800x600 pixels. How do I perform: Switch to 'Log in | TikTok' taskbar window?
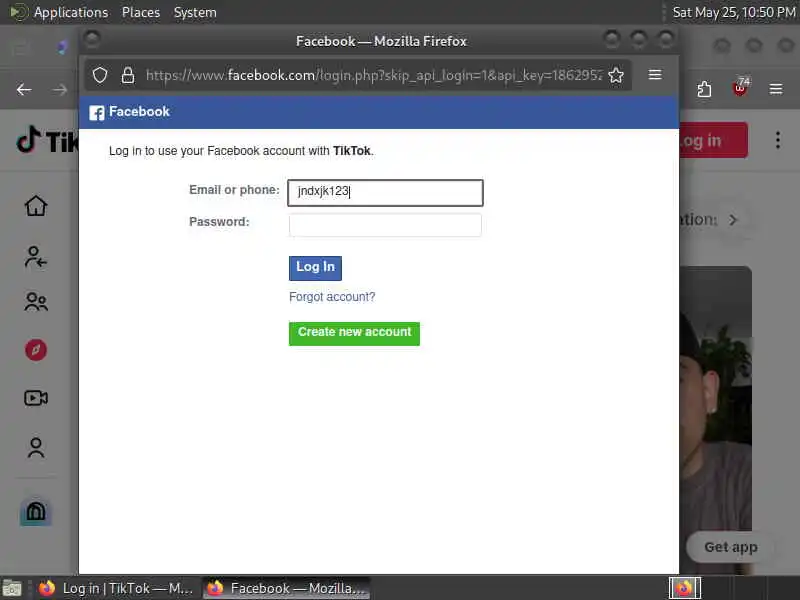116,588
